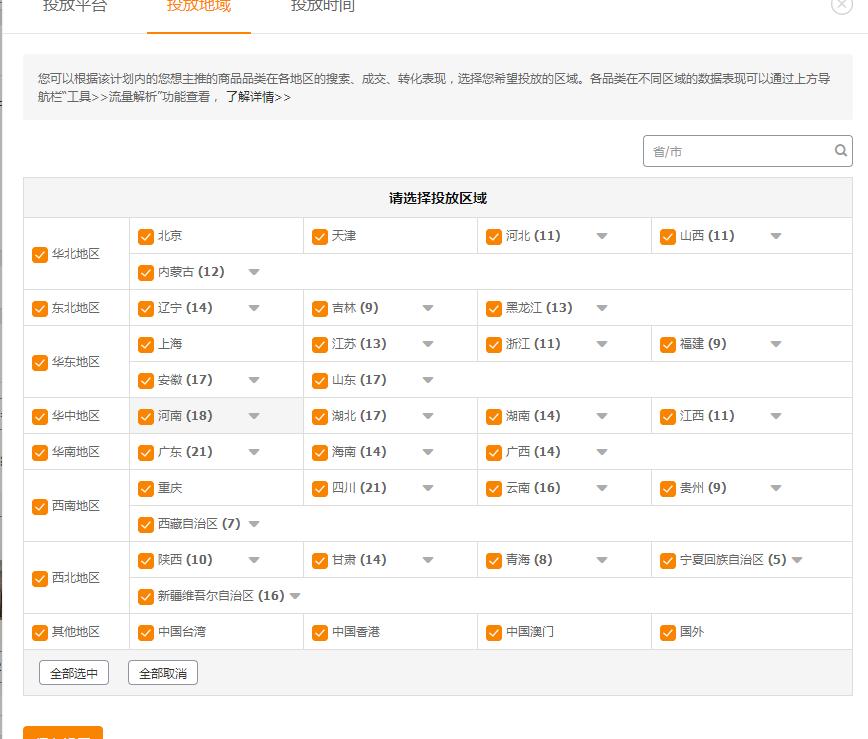Viewport: 868px width, 739px height.
Task: Expand the 内蒙古 city list
Action: tap(255, 271)
